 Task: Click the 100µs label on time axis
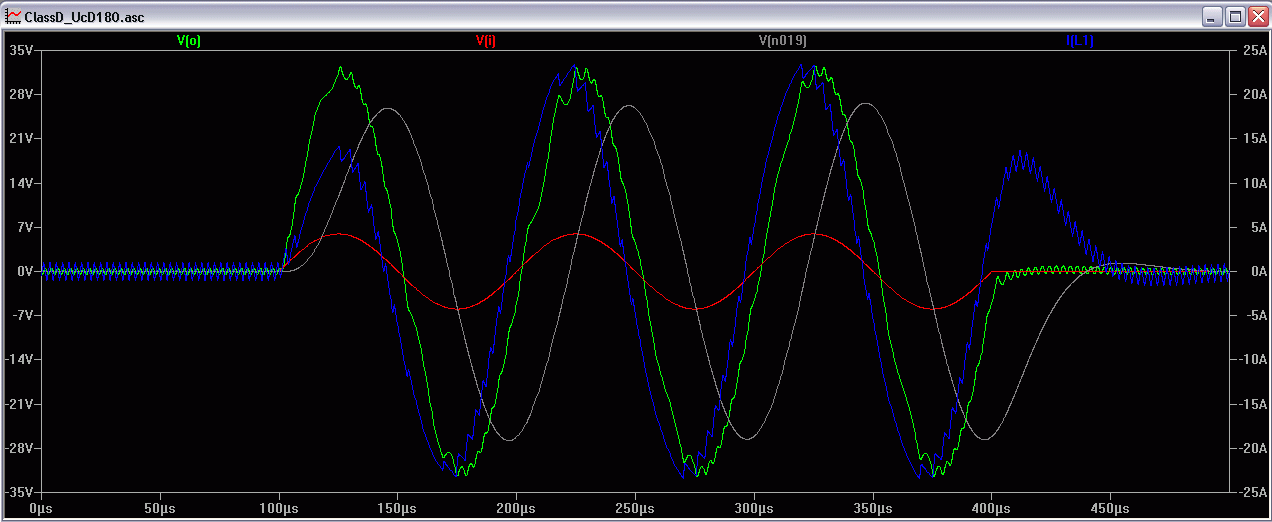[x=279, y=508]
